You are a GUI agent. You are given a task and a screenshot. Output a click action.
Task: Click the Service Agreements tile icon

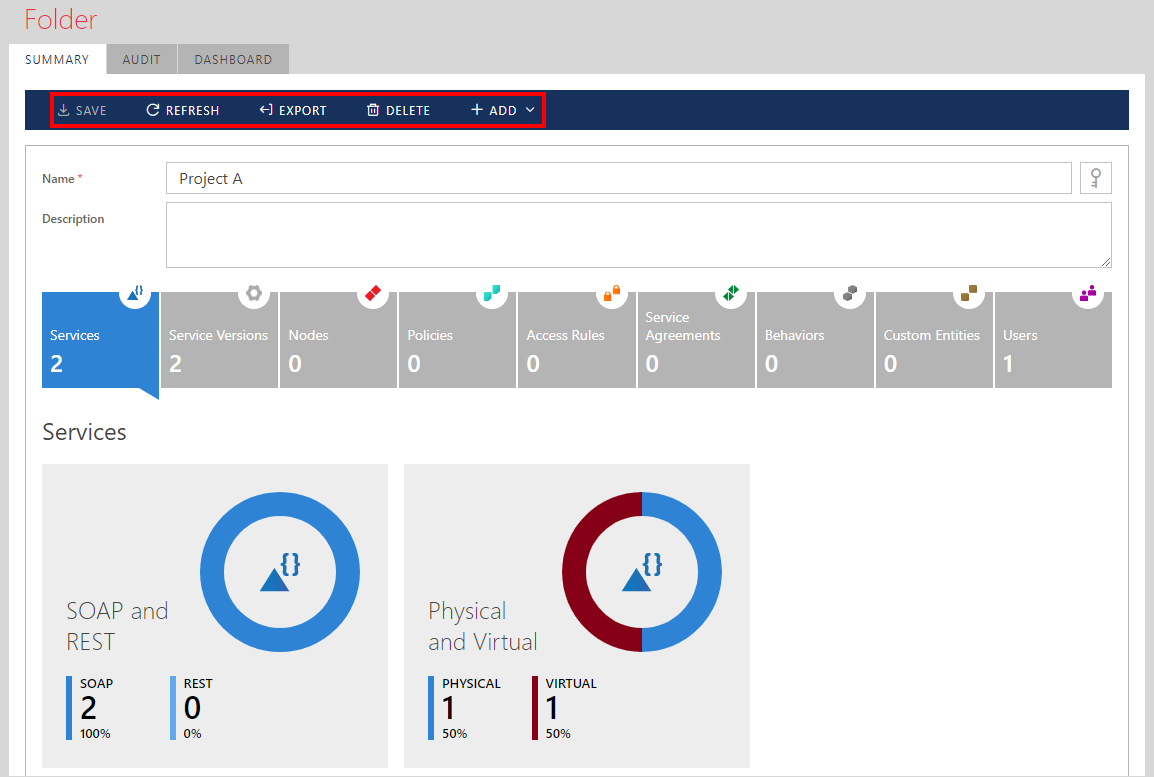(731, 293)
